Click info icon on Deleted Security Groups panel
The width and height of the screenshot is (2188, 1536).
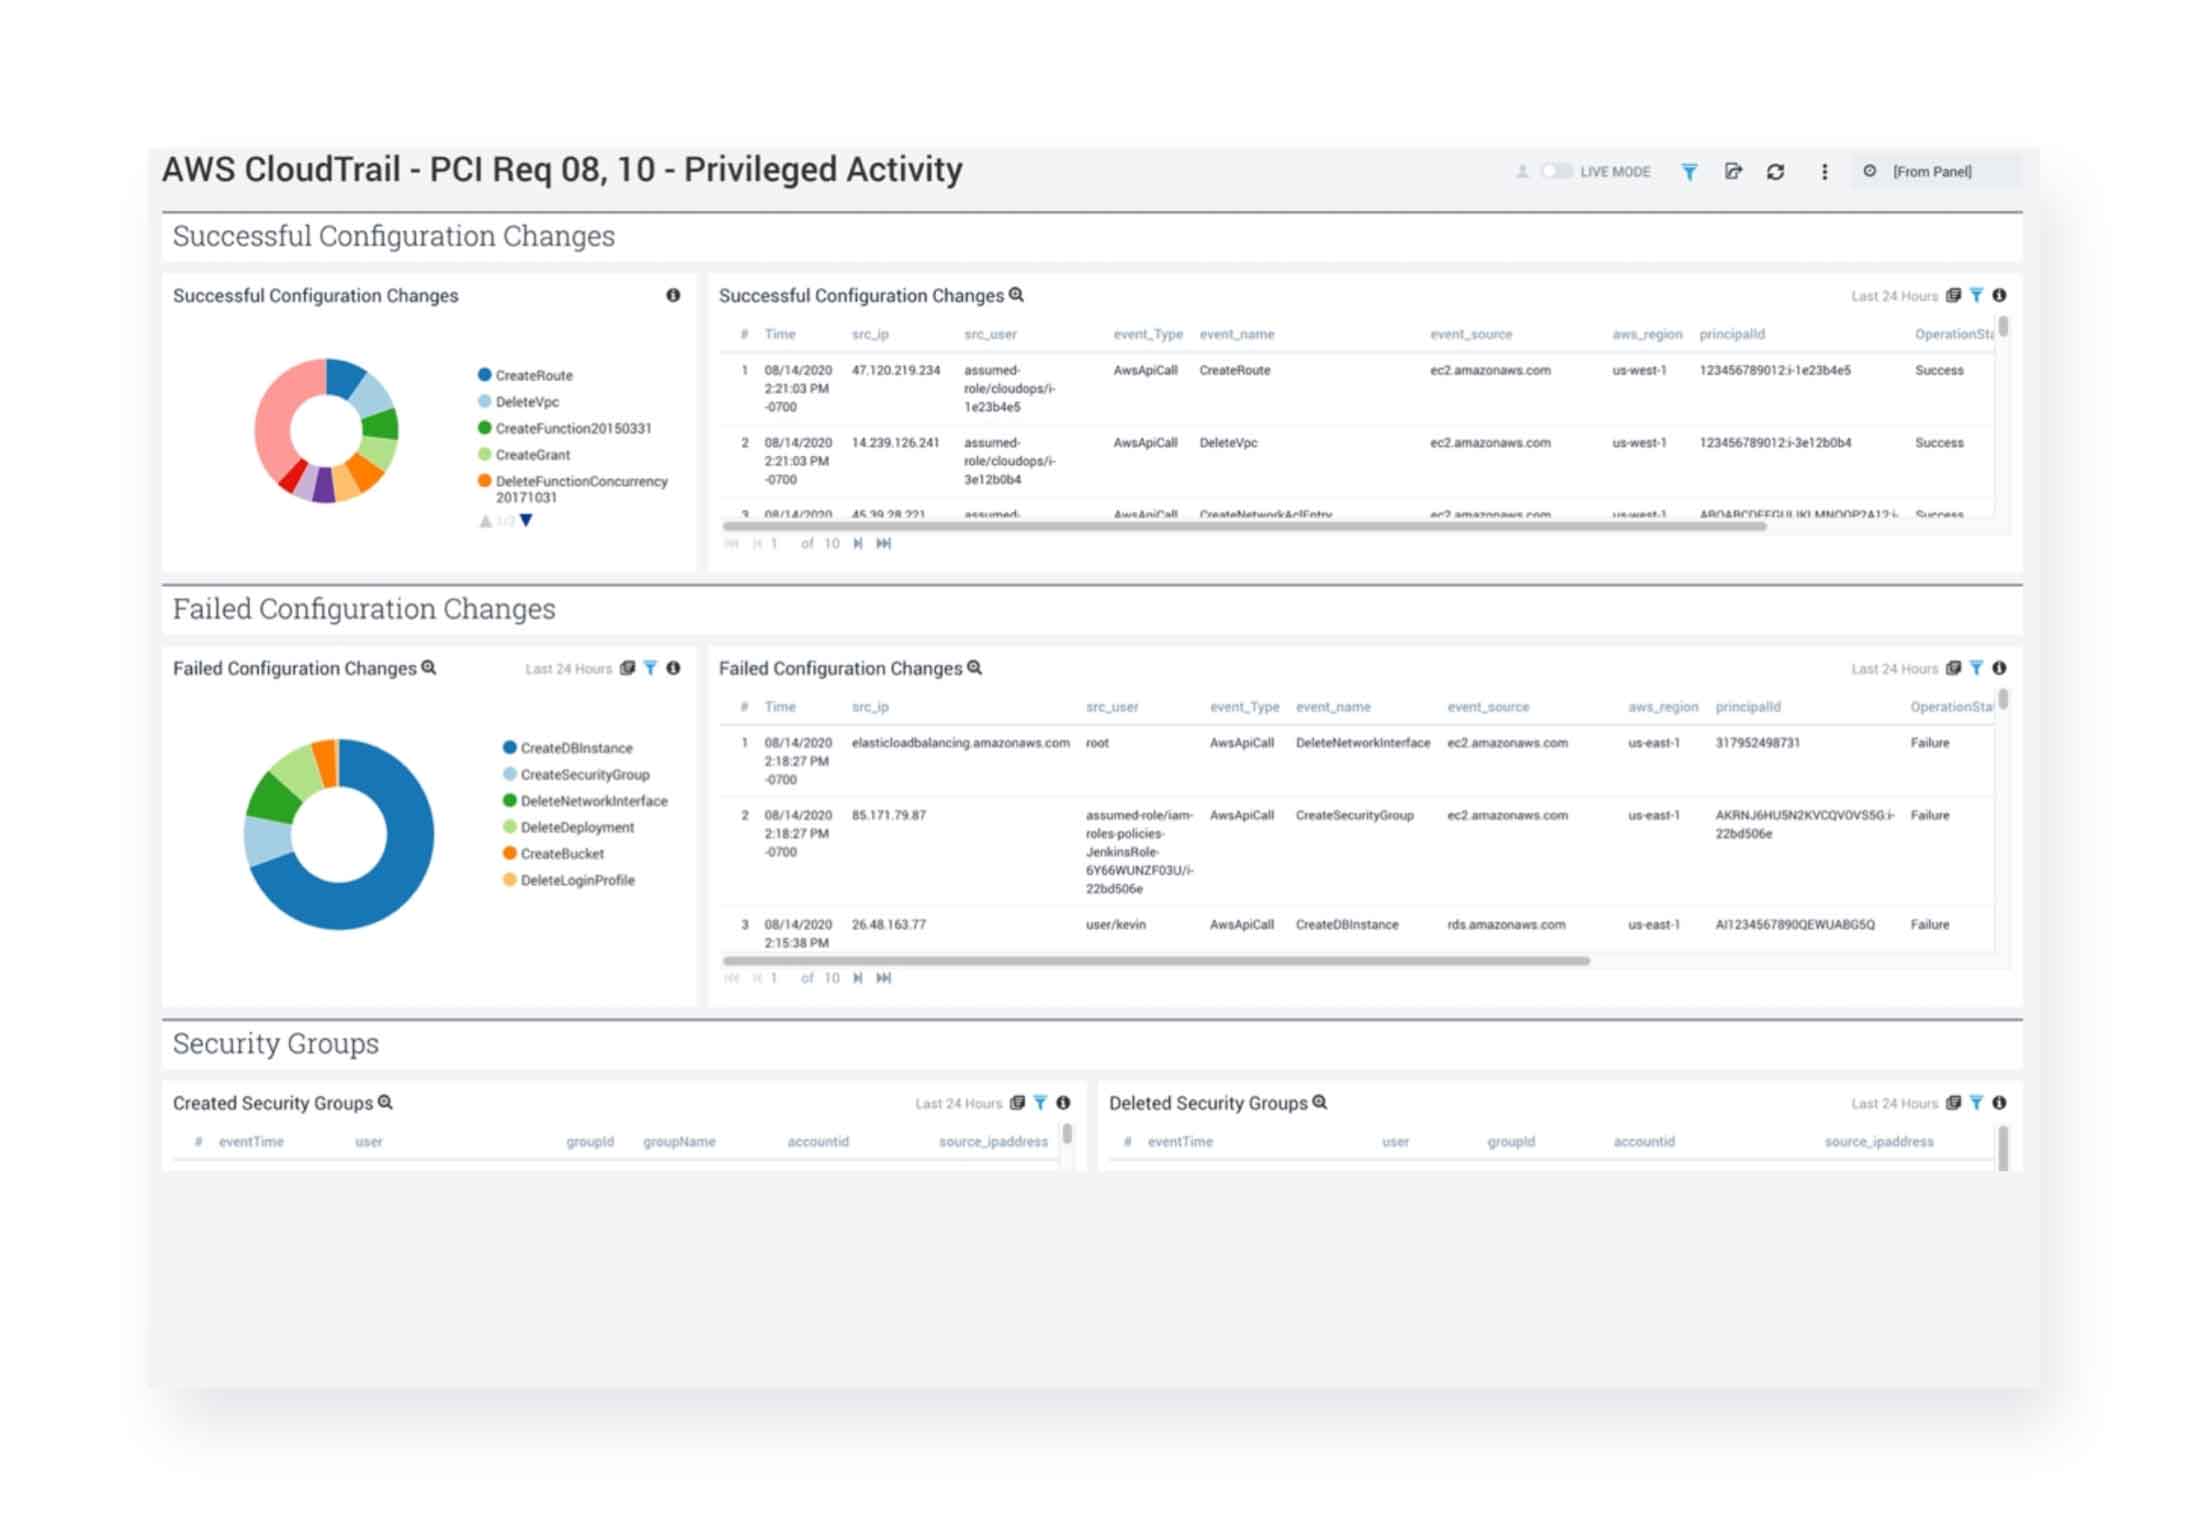point(1999,1103)
